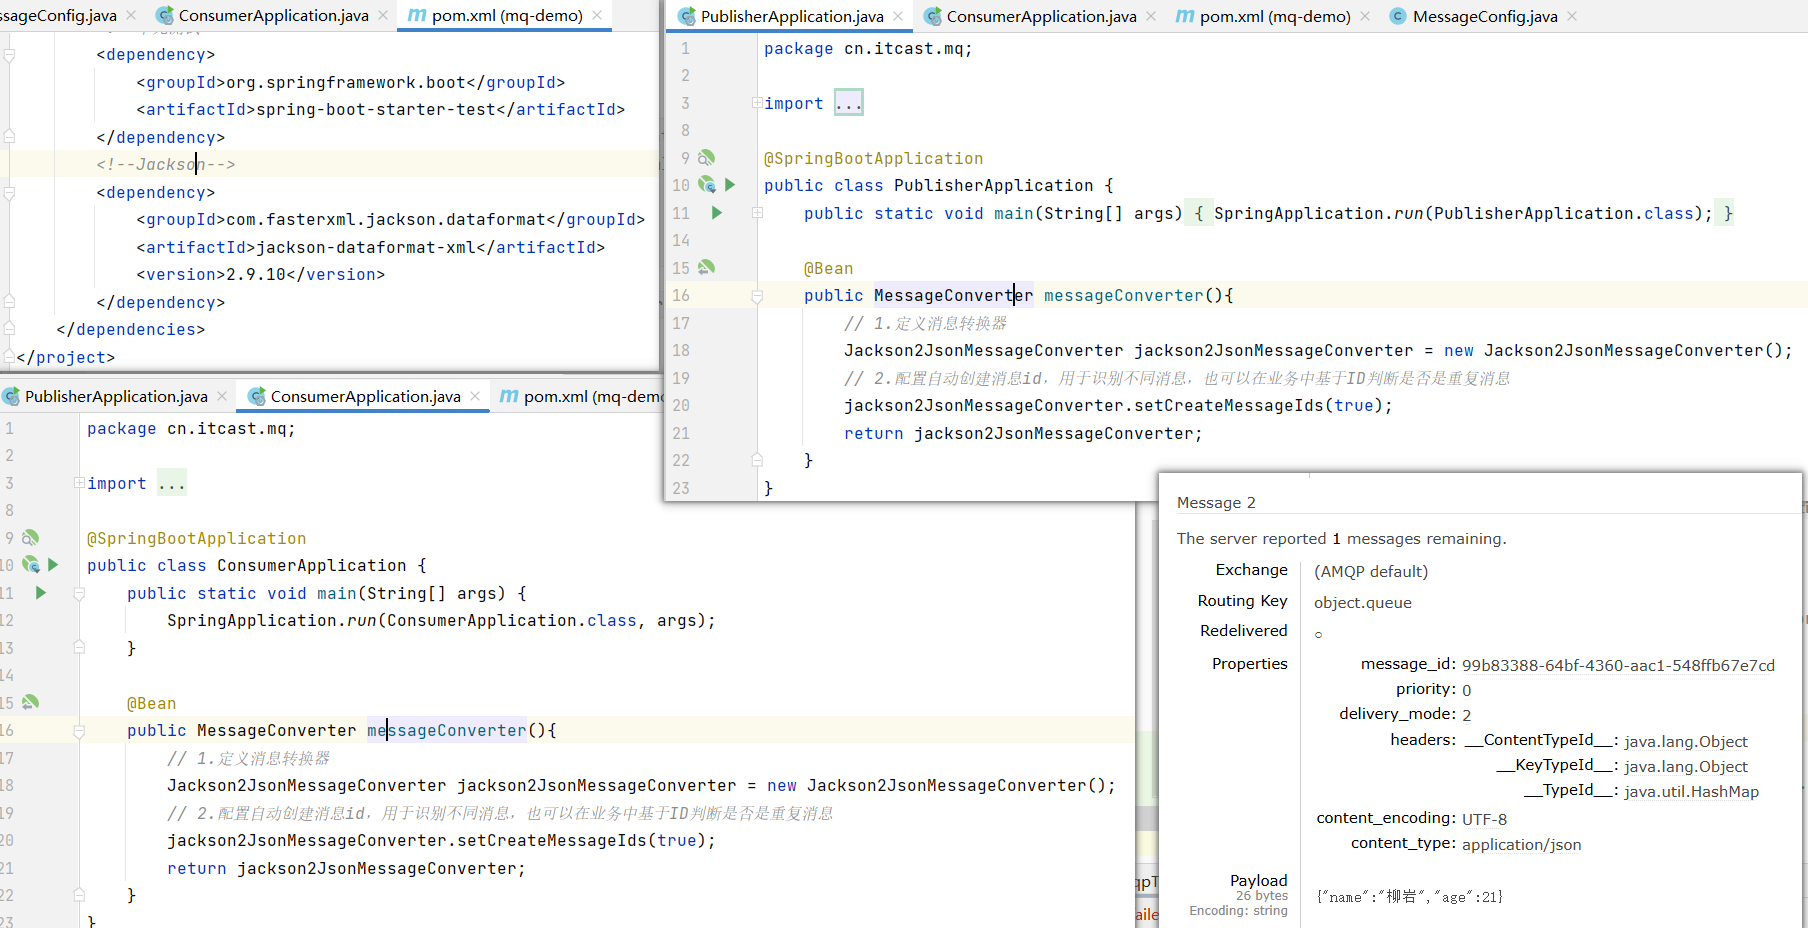Run ConsumerApplication class from line 10 gutter arrow

click(x=53, y=565)
